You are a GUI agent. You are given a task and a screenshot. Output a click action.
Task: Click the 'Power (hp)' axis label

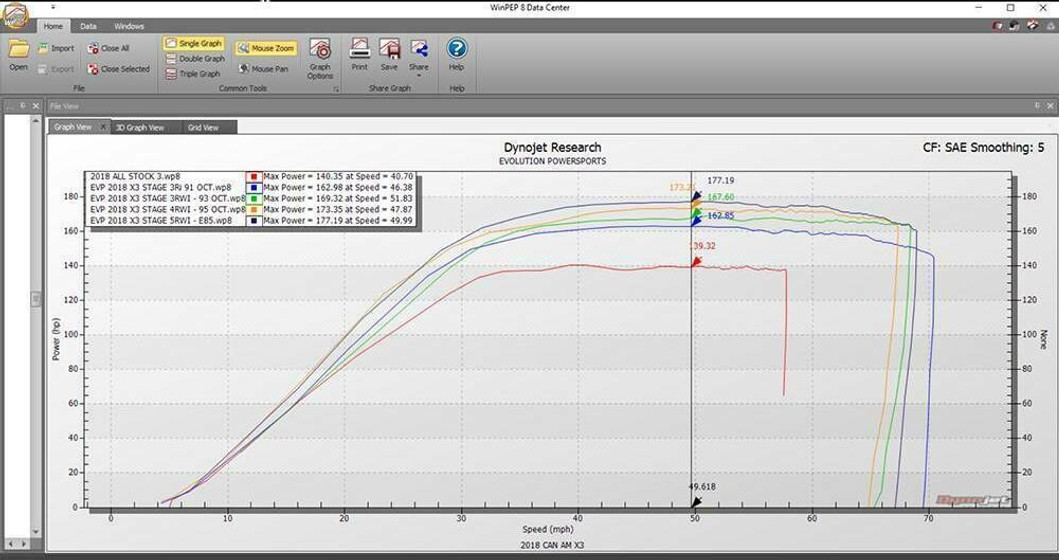pos(56,338)
